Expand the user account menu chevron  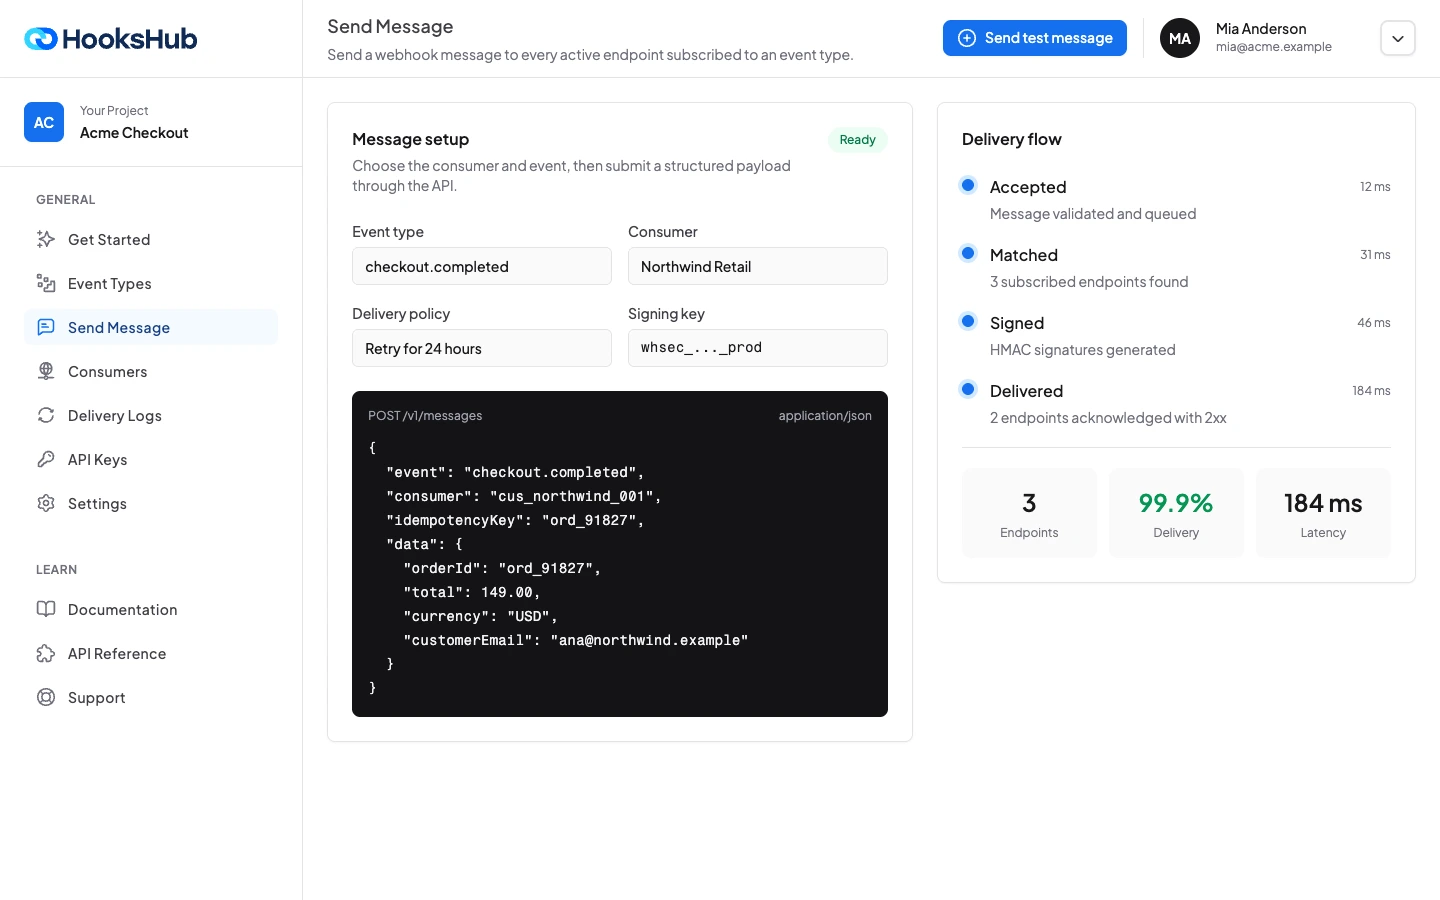[1398, 38]
